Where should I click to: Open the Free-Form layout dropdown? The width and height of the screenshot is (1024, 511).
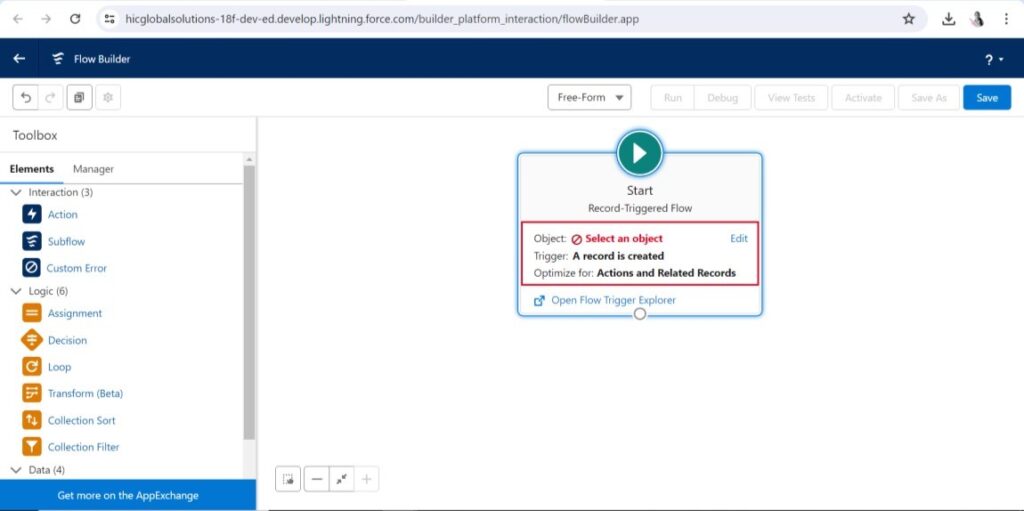tap(589, 97)
